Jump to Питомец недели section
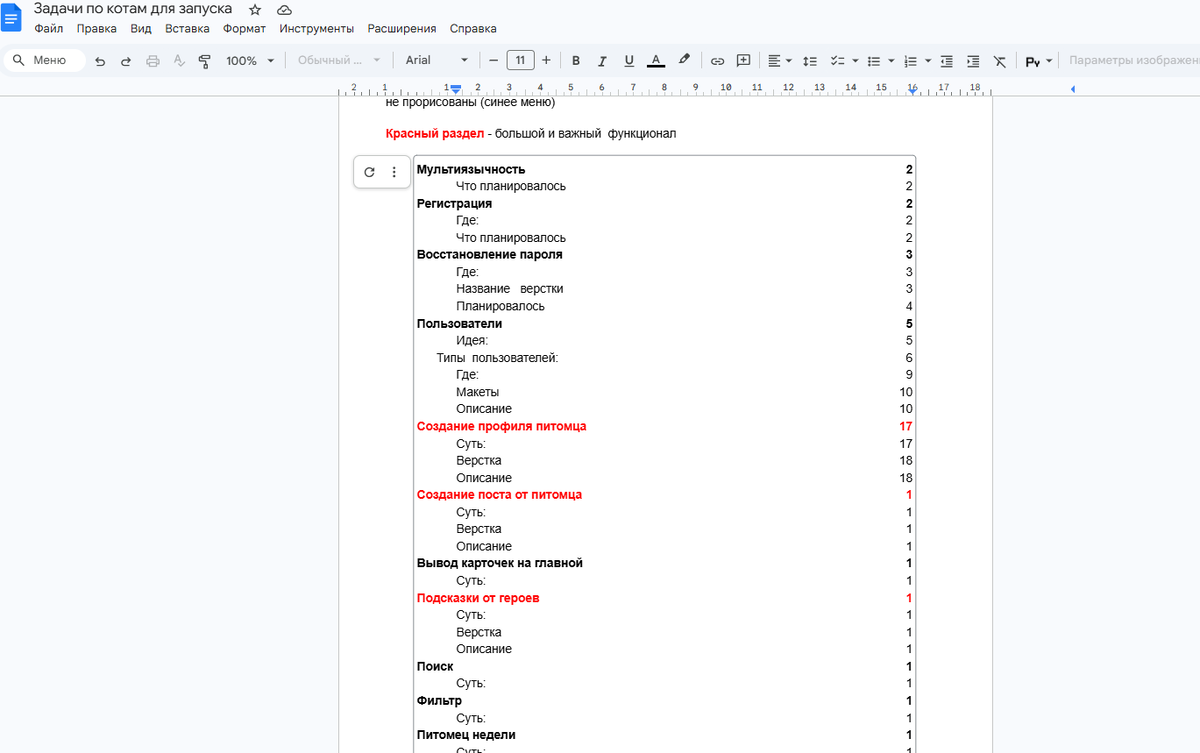 [466, 736]
